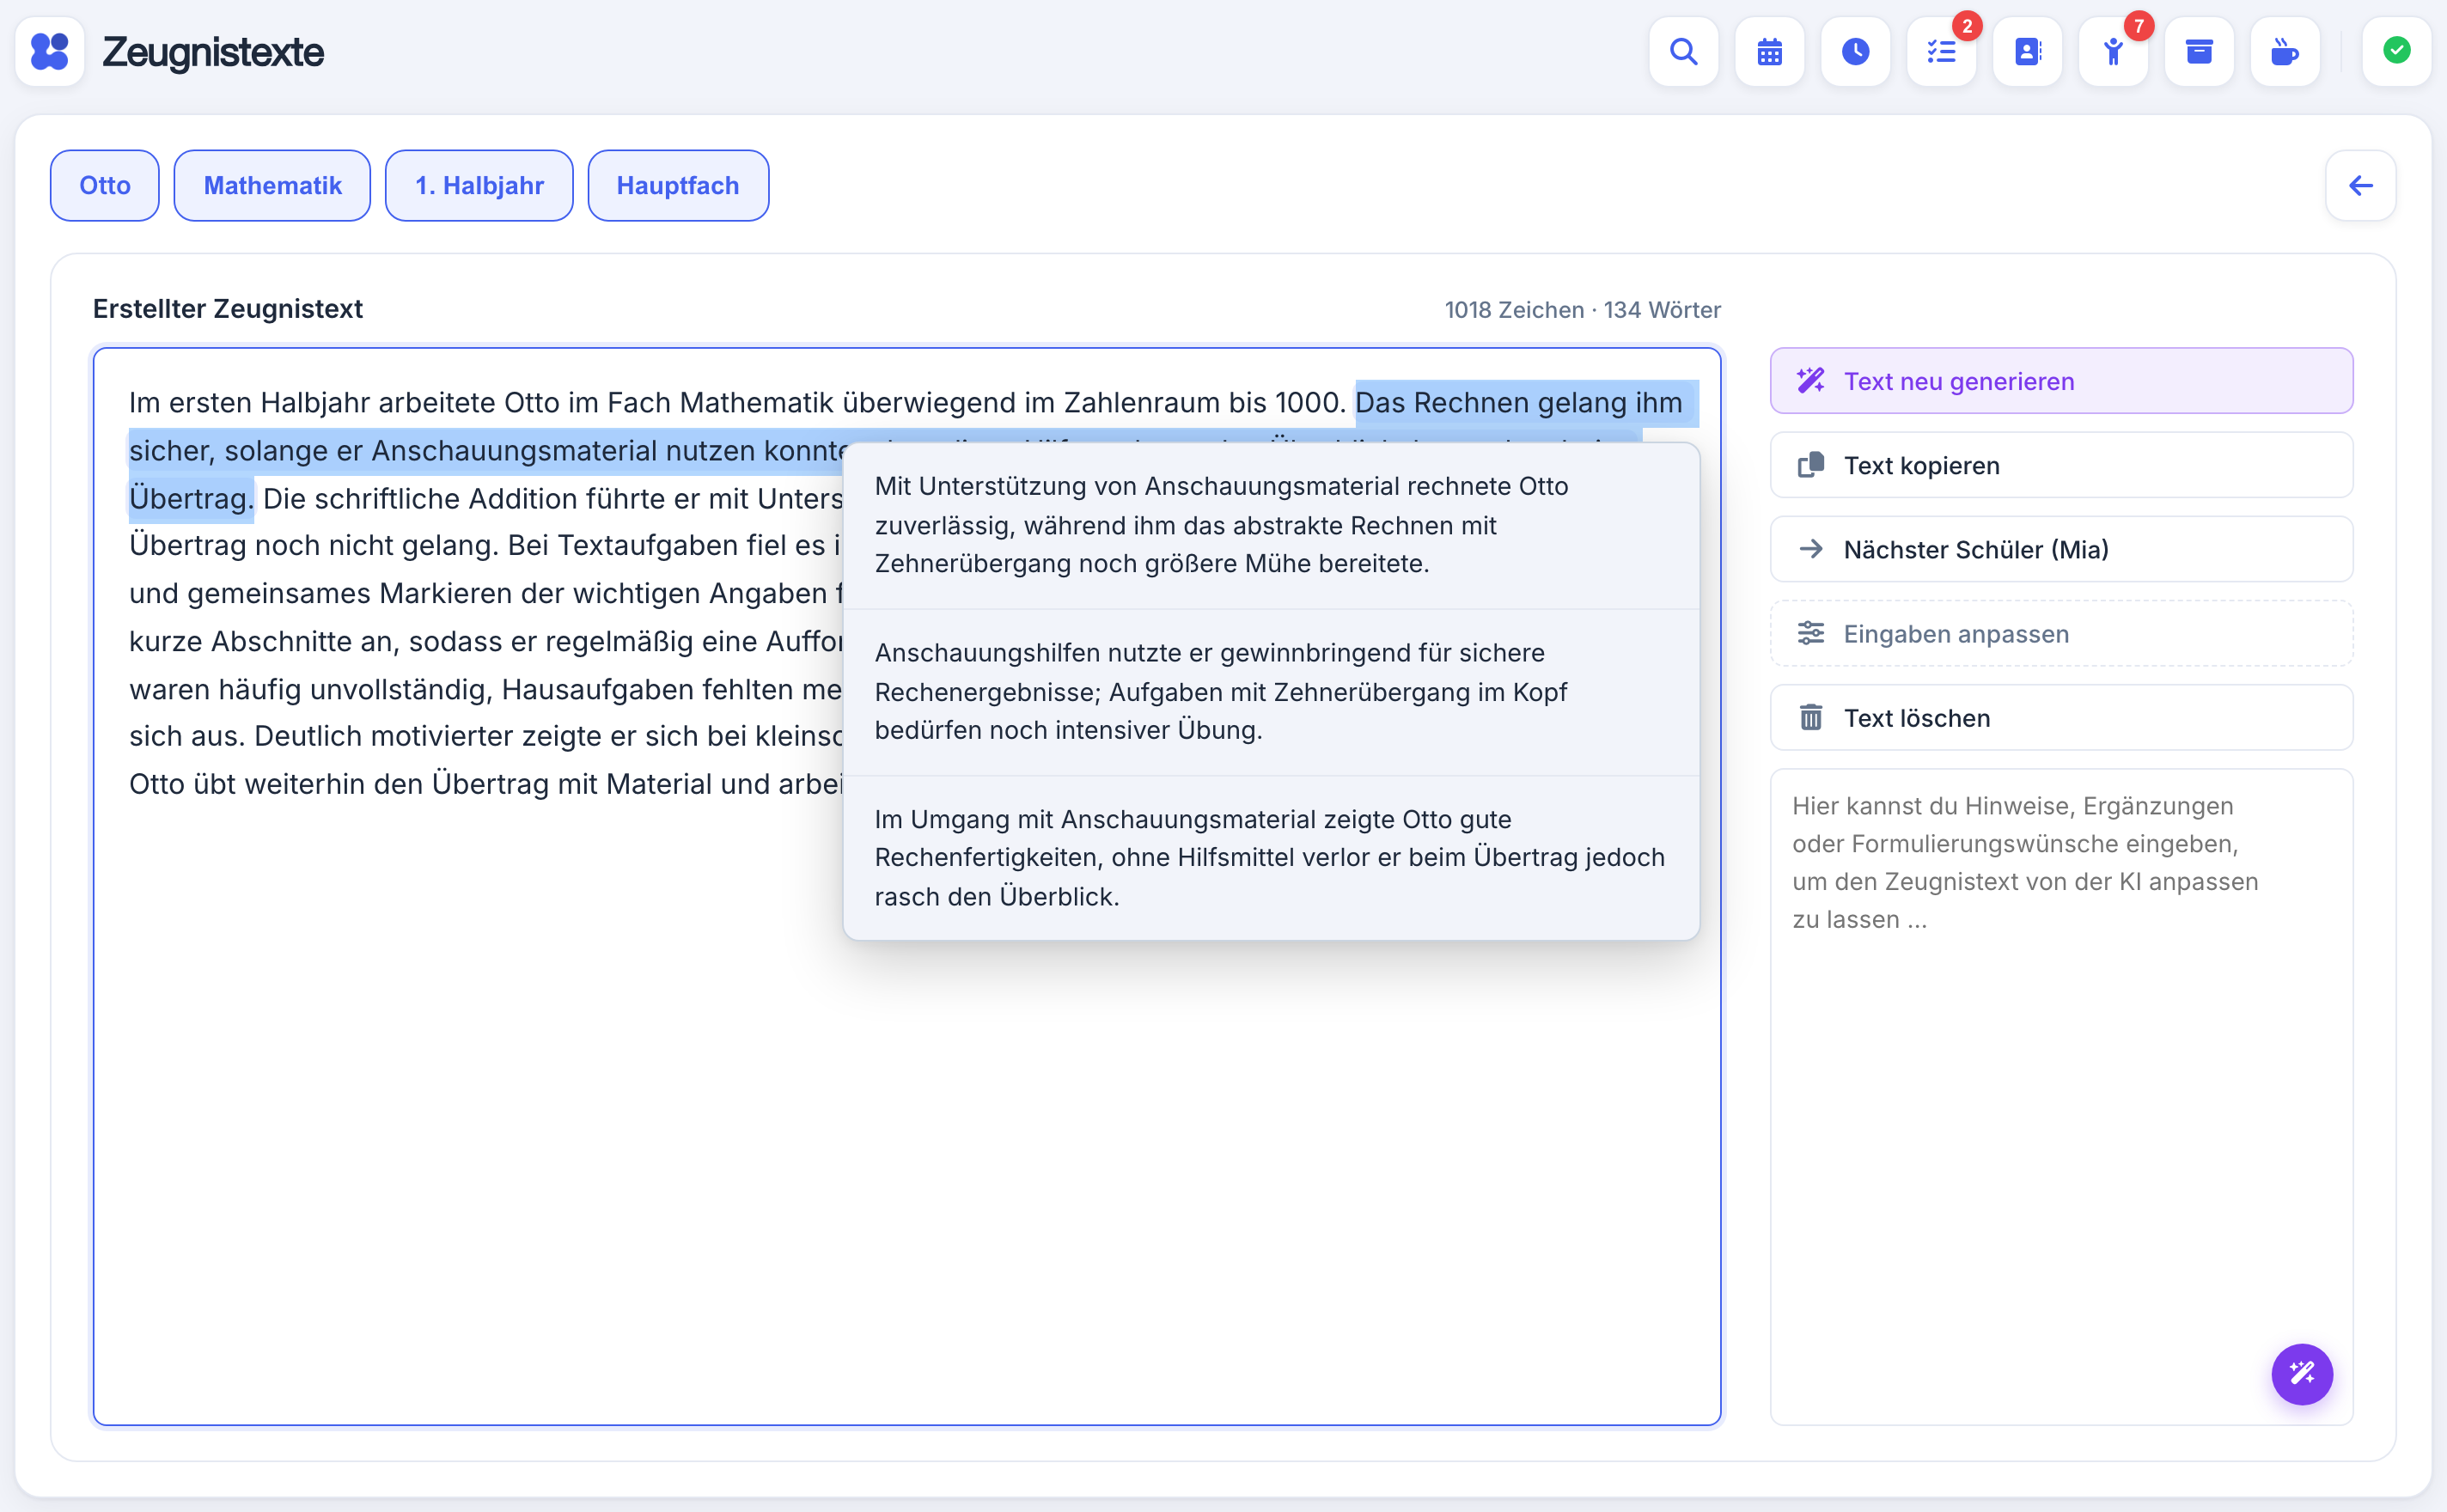Select the Mathematik subject chip
Image resolution: width=2447 pixels, height=1512 pixels.
tap(272, 186)
